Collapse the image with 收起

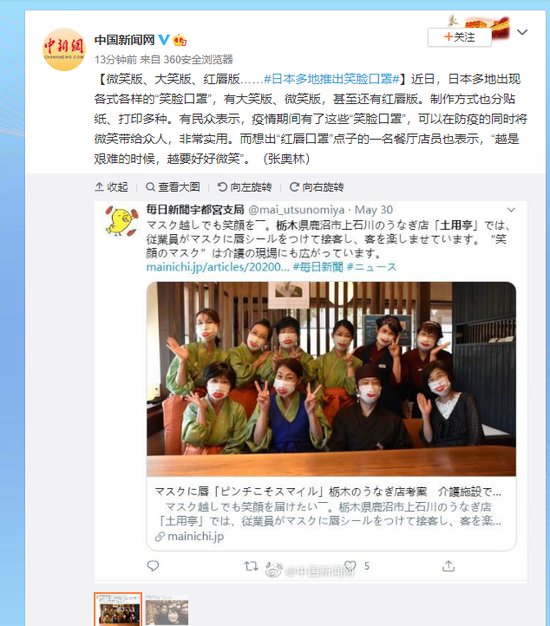tap(111, 187)
